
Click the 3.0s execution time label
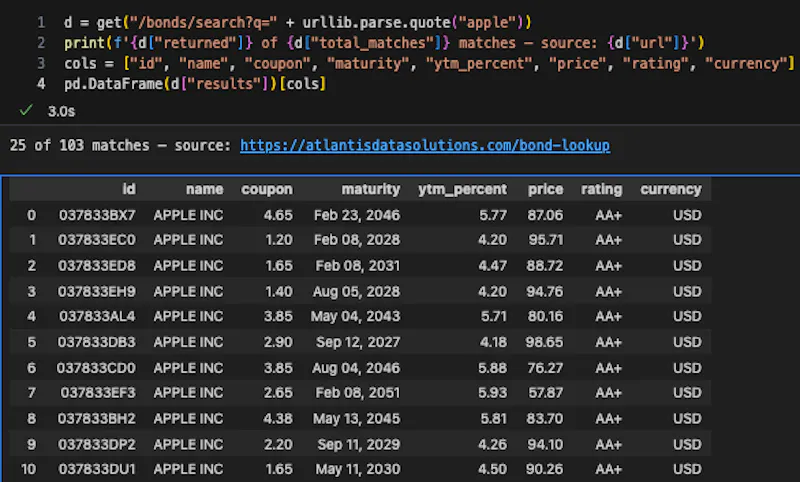point(61,111)
